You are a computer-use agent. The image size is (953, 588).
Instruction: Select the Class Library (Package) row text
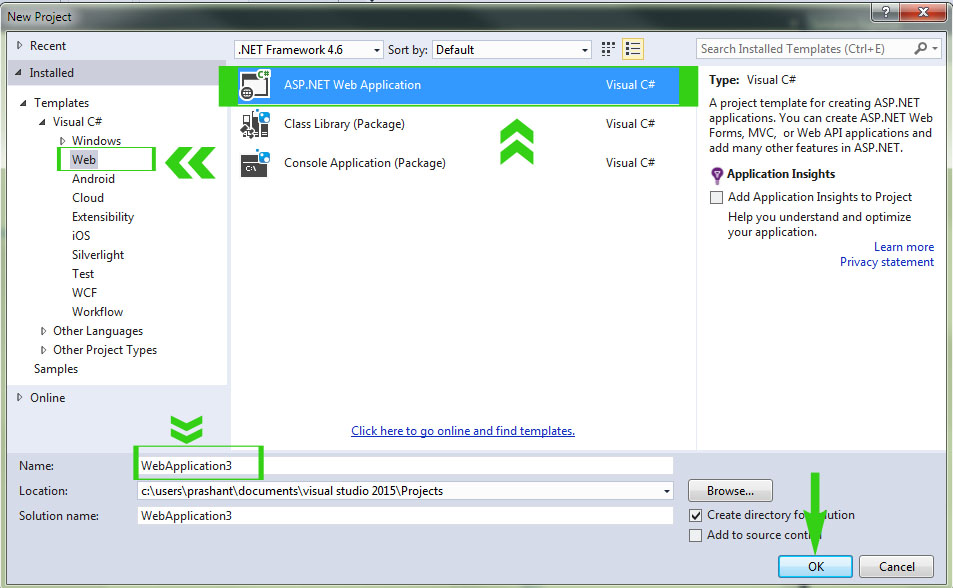point(344,124)
